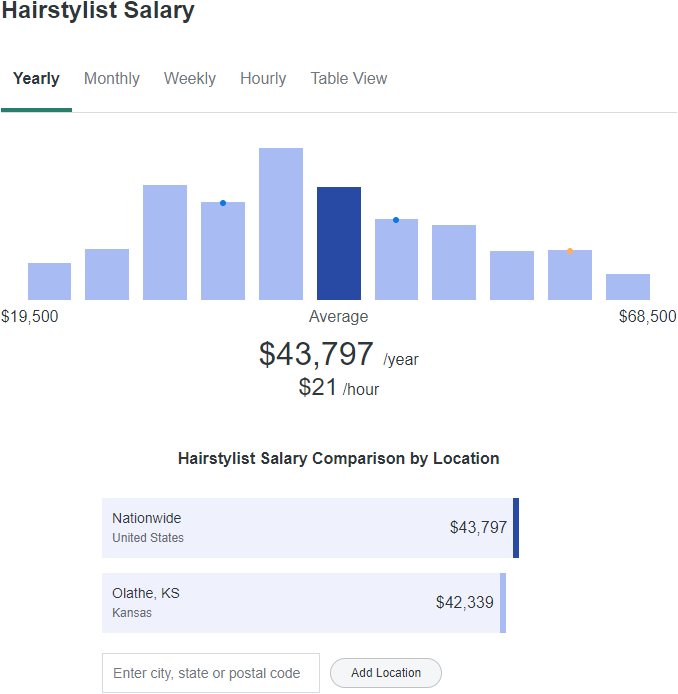Switch to Table View
Viewport: 678px width, 694px height.
pos(349,79)
